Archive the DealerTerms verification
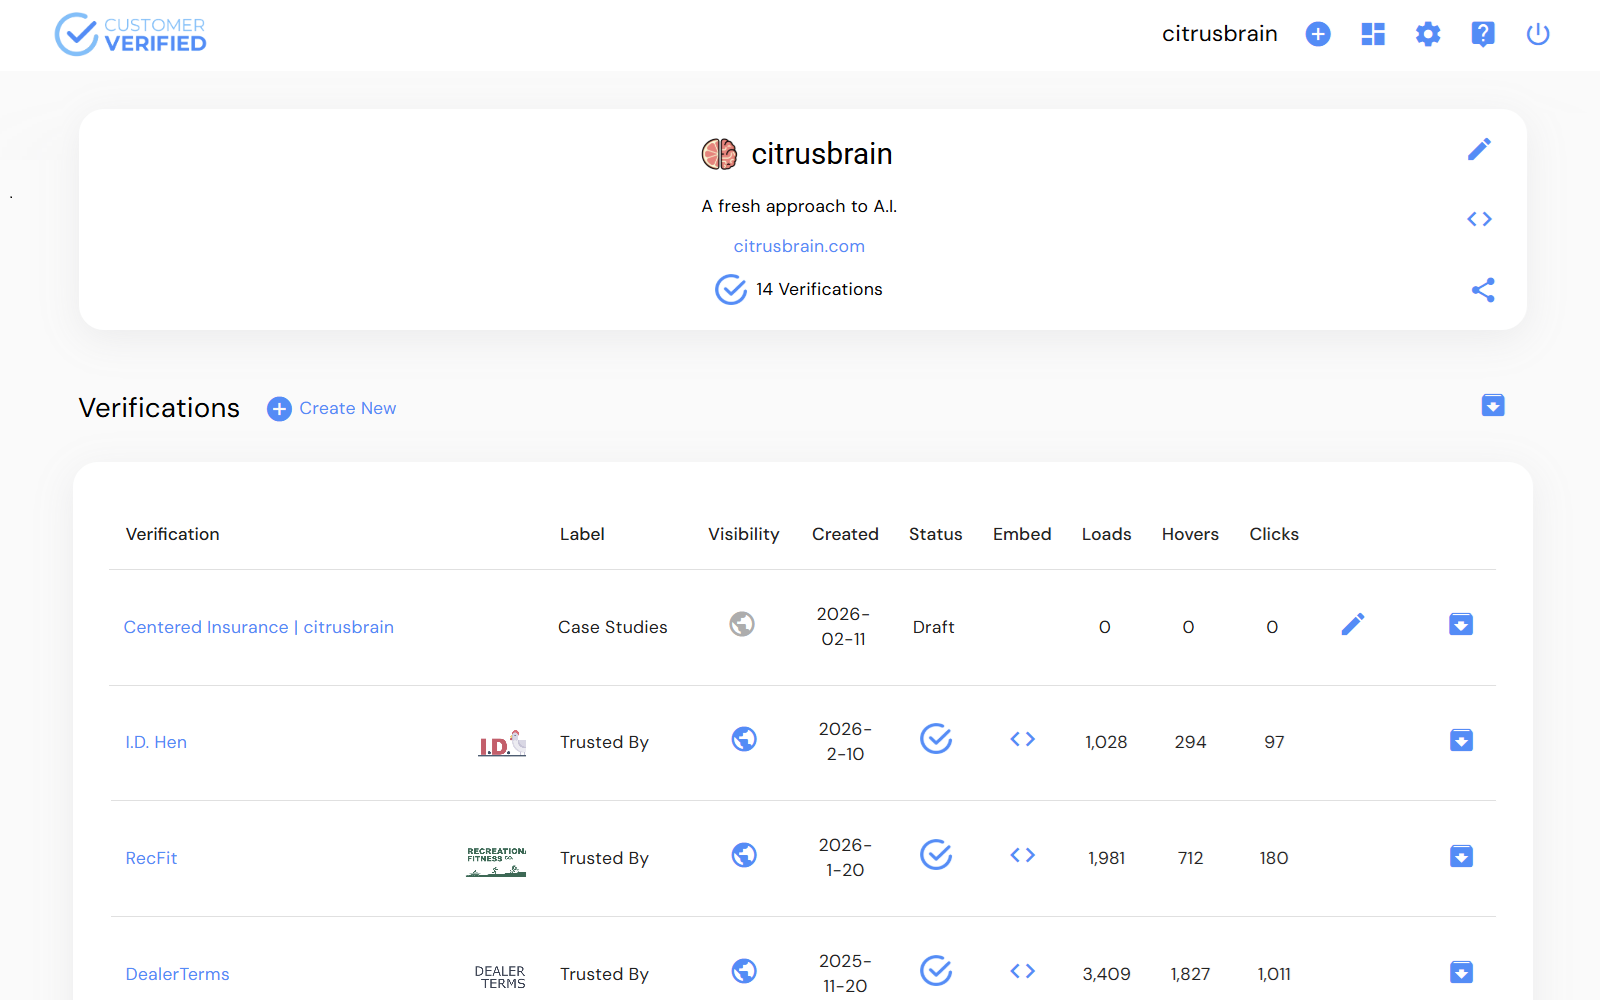The width and height of the screenshot is (1600, 1000). coord(1461,972)
